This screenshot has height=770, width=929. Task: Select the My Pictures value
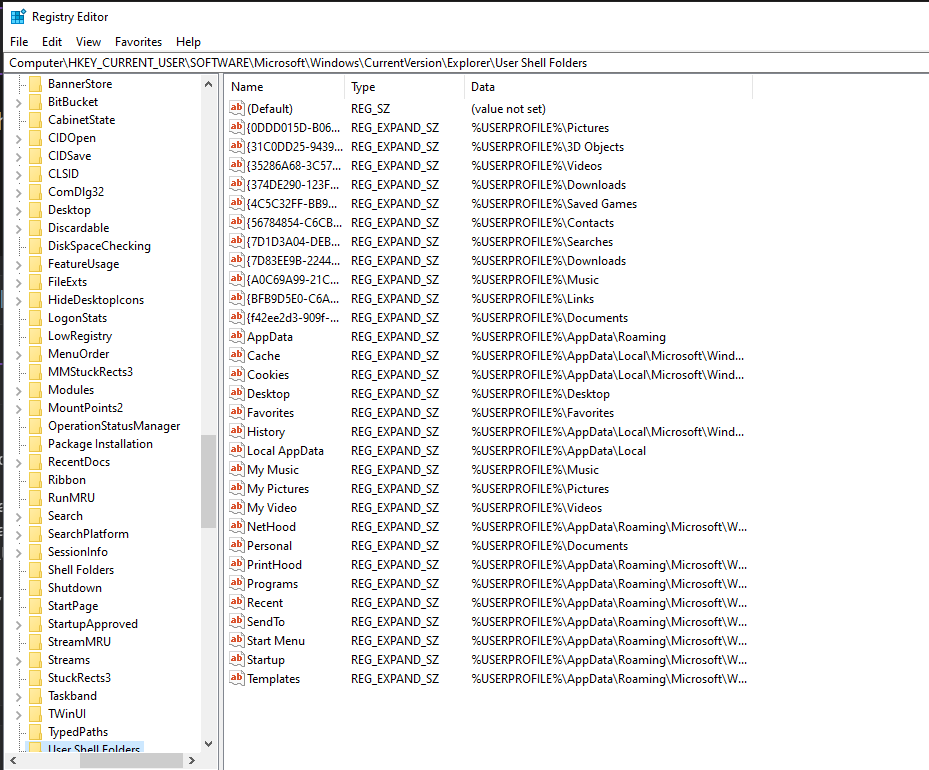click(278, 489)
